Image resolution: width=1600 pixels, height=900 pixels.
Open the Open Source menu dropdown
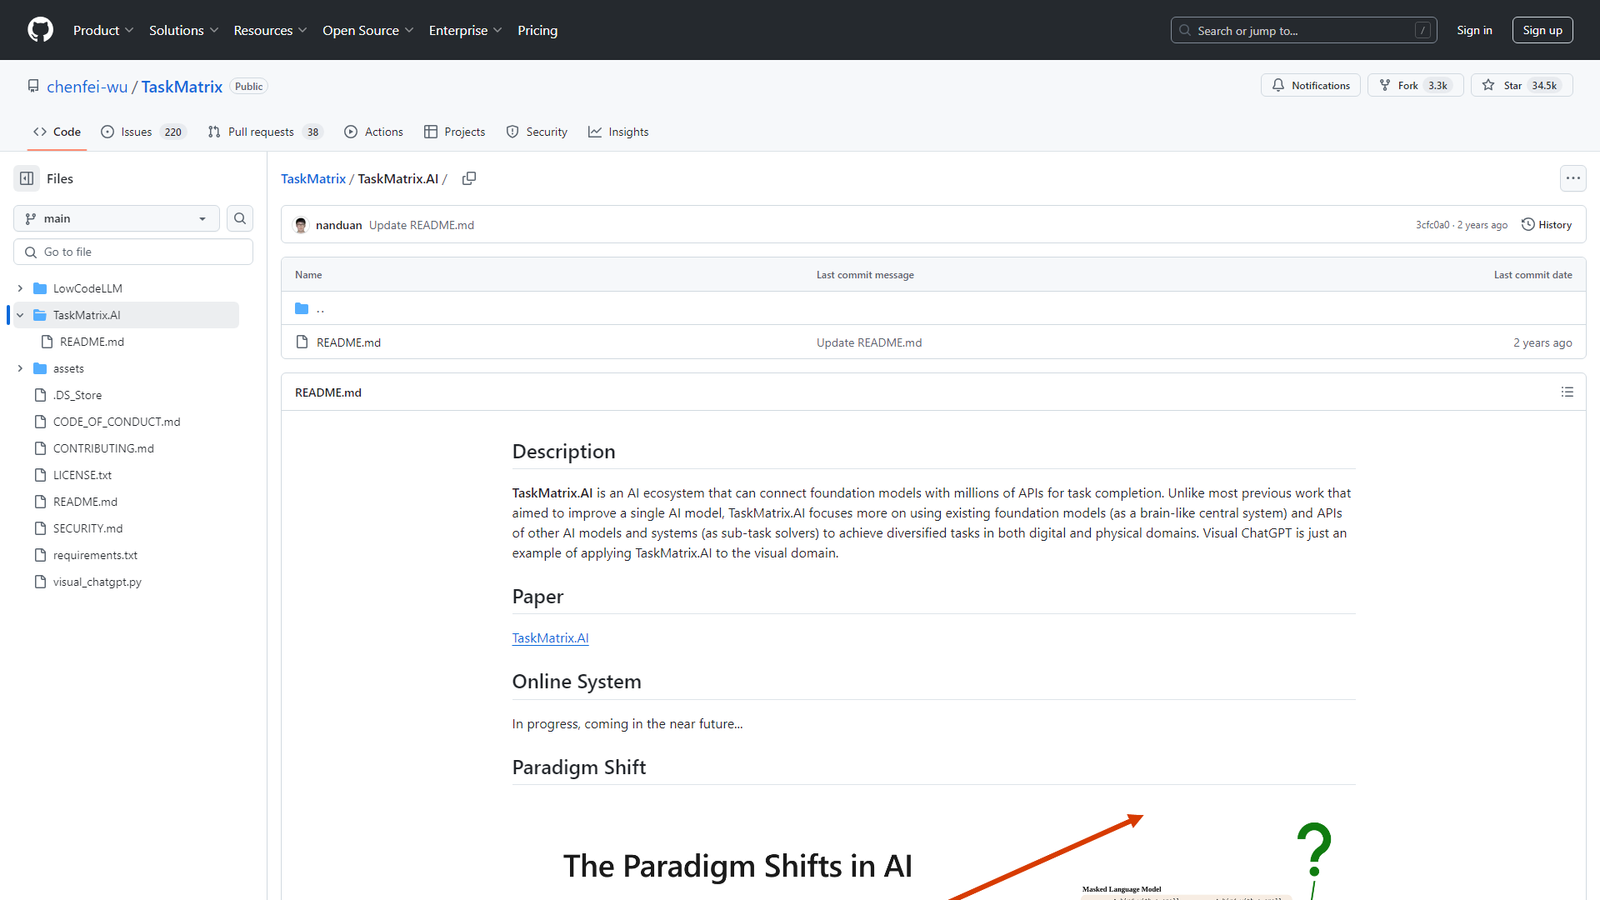coord(367,30)
